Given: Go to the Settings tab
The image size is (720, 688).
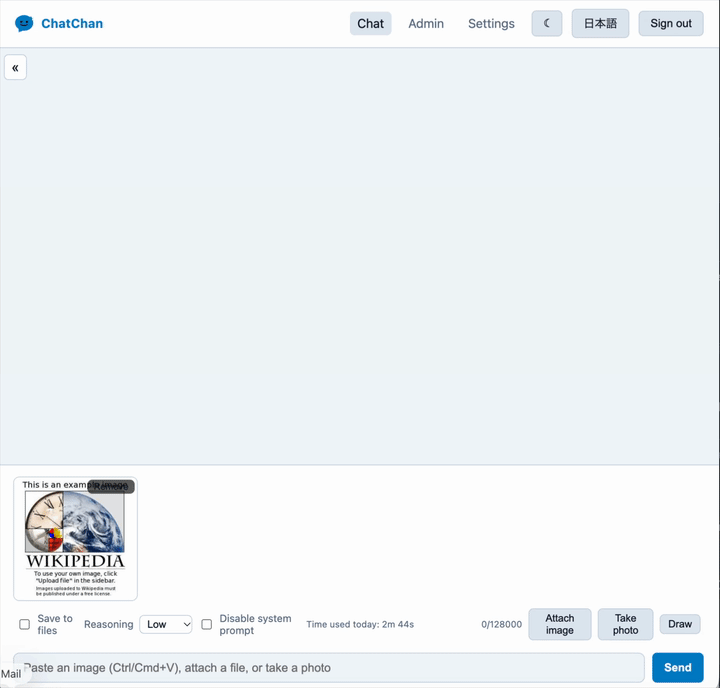Looking at the screenshot, I should (491, 23).
